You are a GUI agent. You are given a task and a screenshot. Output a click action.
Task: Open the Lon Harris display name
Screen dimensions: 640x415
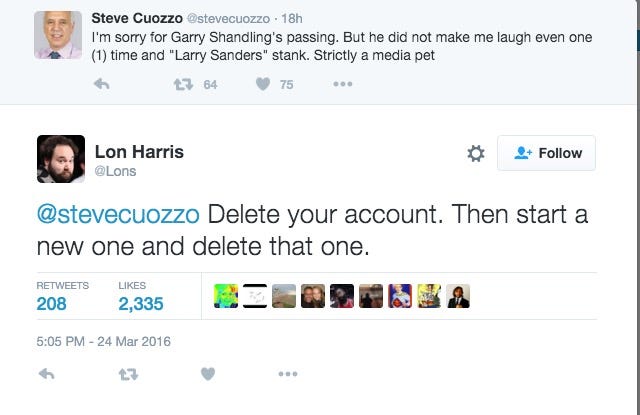click(139, 152)
